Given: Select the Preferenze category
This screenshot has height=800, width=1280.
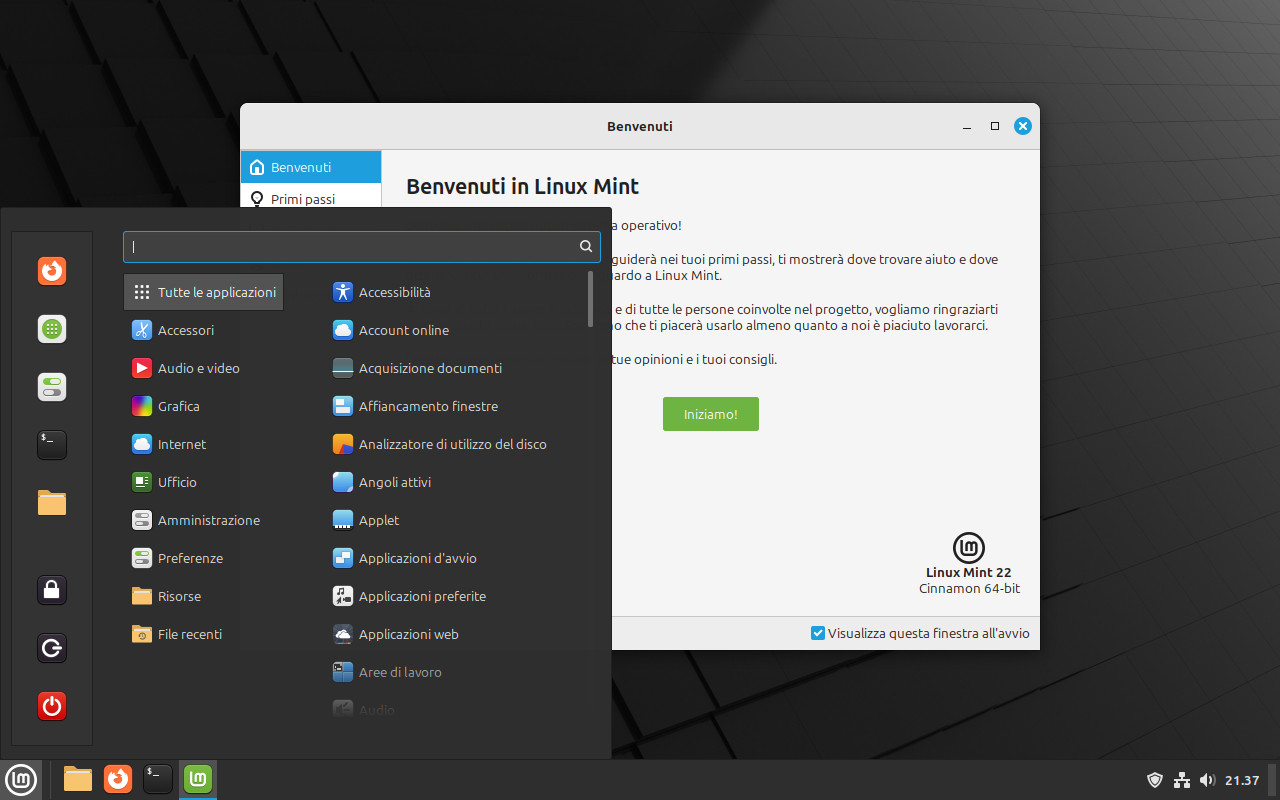Looking at the screenshot, I should [190, 558].
